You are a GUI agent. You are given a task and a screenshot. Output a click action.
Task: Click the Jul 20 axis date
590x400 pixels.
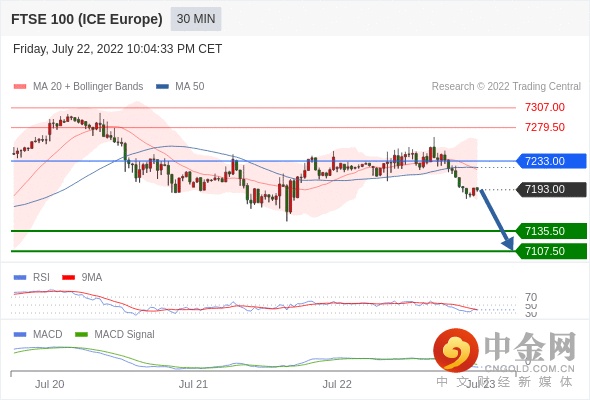click(x=50, y=384)
